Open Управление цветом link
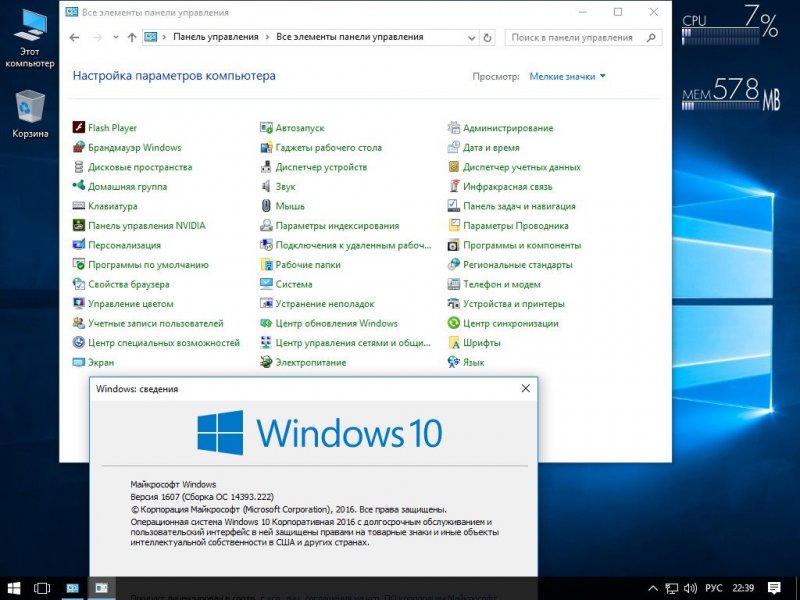 tap(131, 304)
